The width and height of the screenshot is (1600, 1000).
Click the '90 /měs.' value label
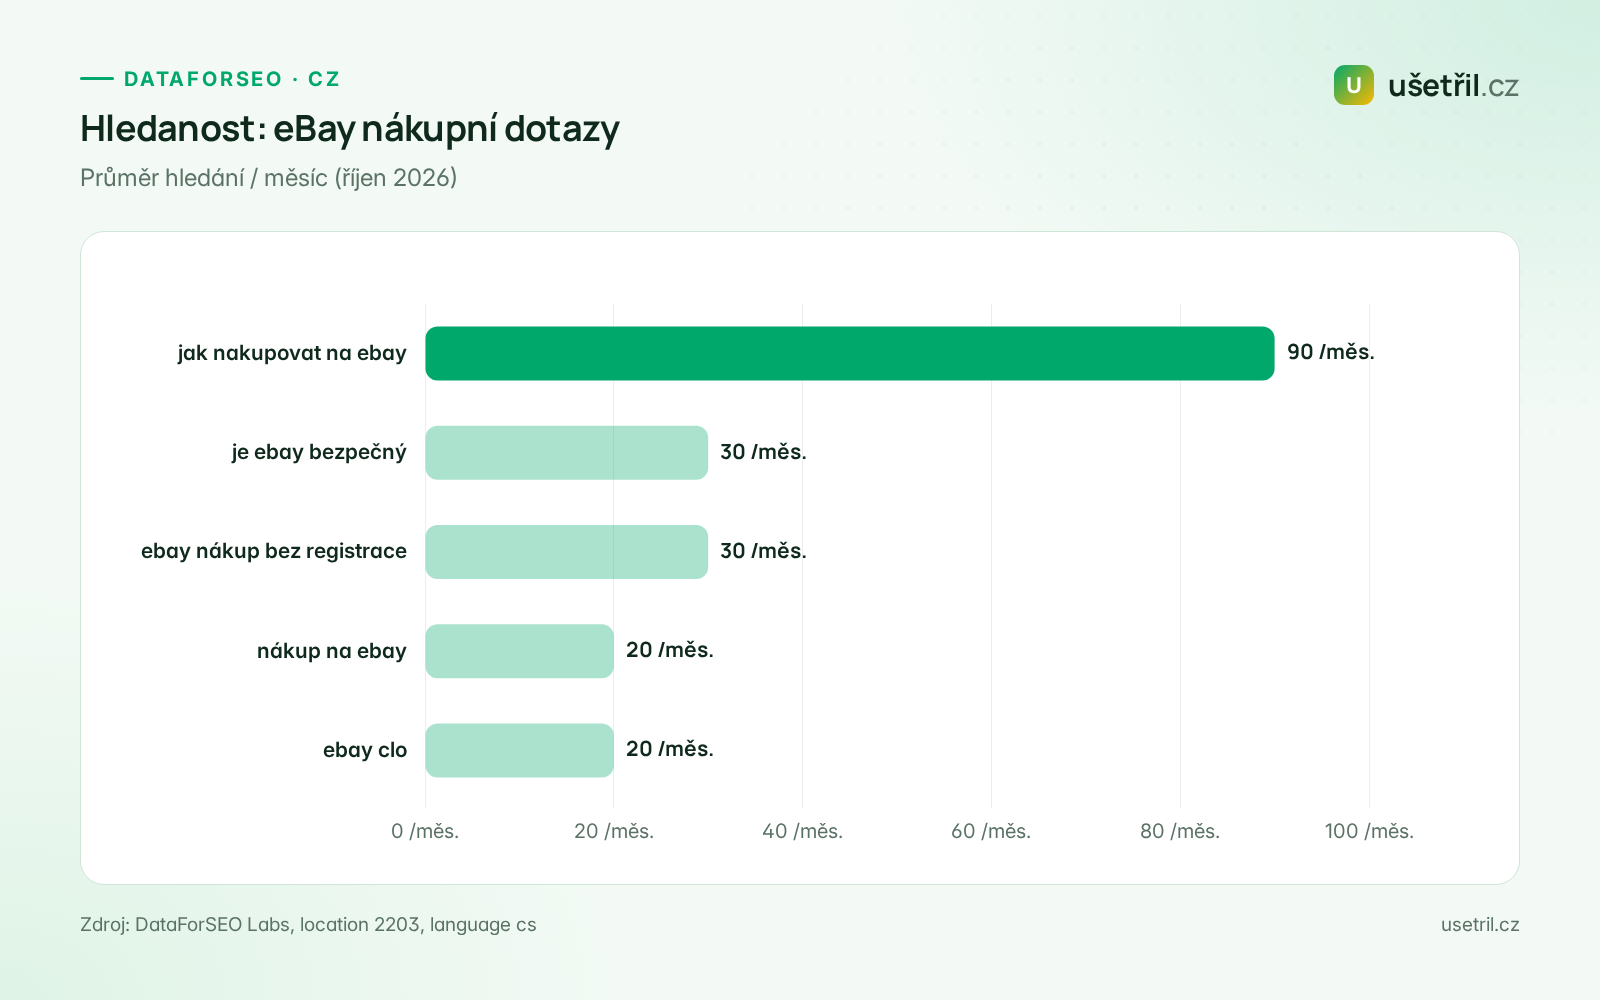click(x=1331, y=352)
